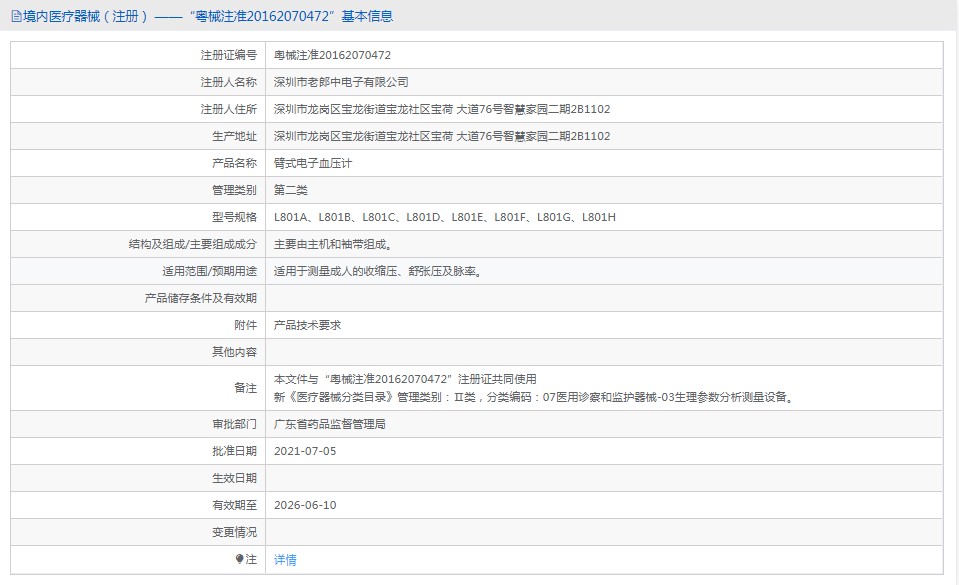
Task: Click the 产品名称 label
Action: pos(234,163)
